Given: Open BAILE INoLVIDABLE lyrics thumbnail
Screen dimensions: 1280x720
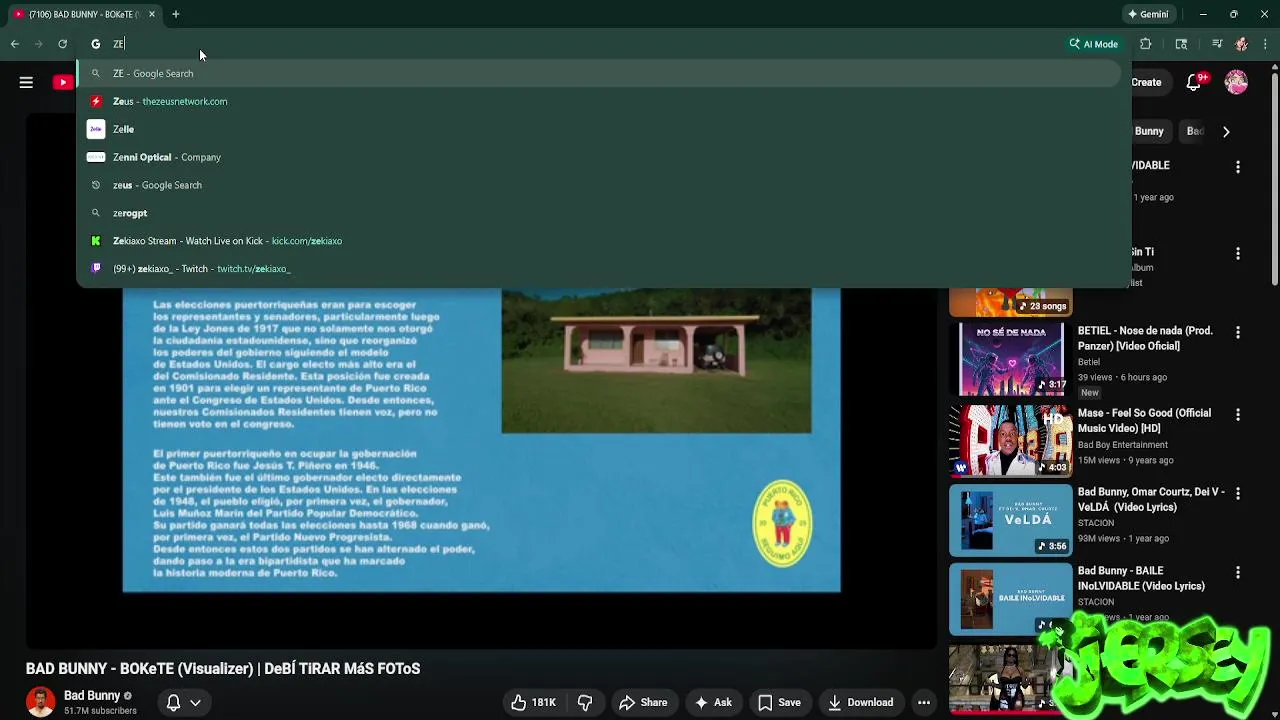Looking at the screenshot, I should point(1010,599).
